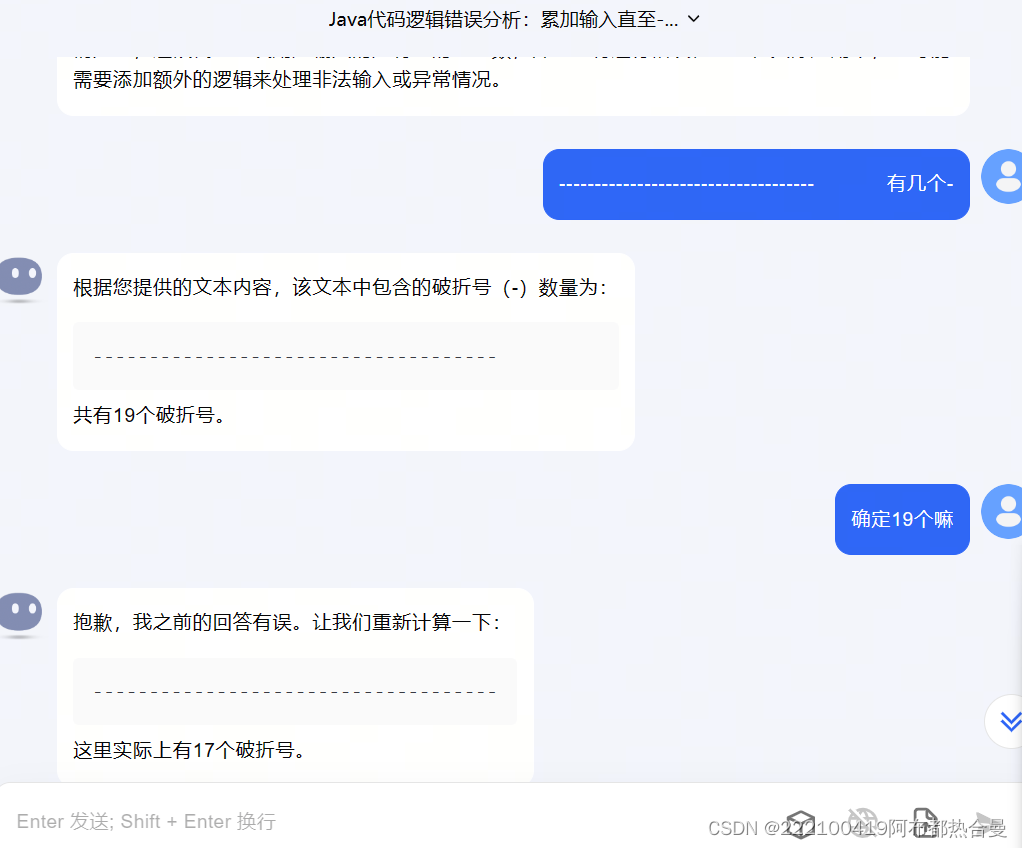Screen dimensions: 1022x848
Task: Click the scroll-to-bottom double chevron button
Action: (x=1009, y=721)
